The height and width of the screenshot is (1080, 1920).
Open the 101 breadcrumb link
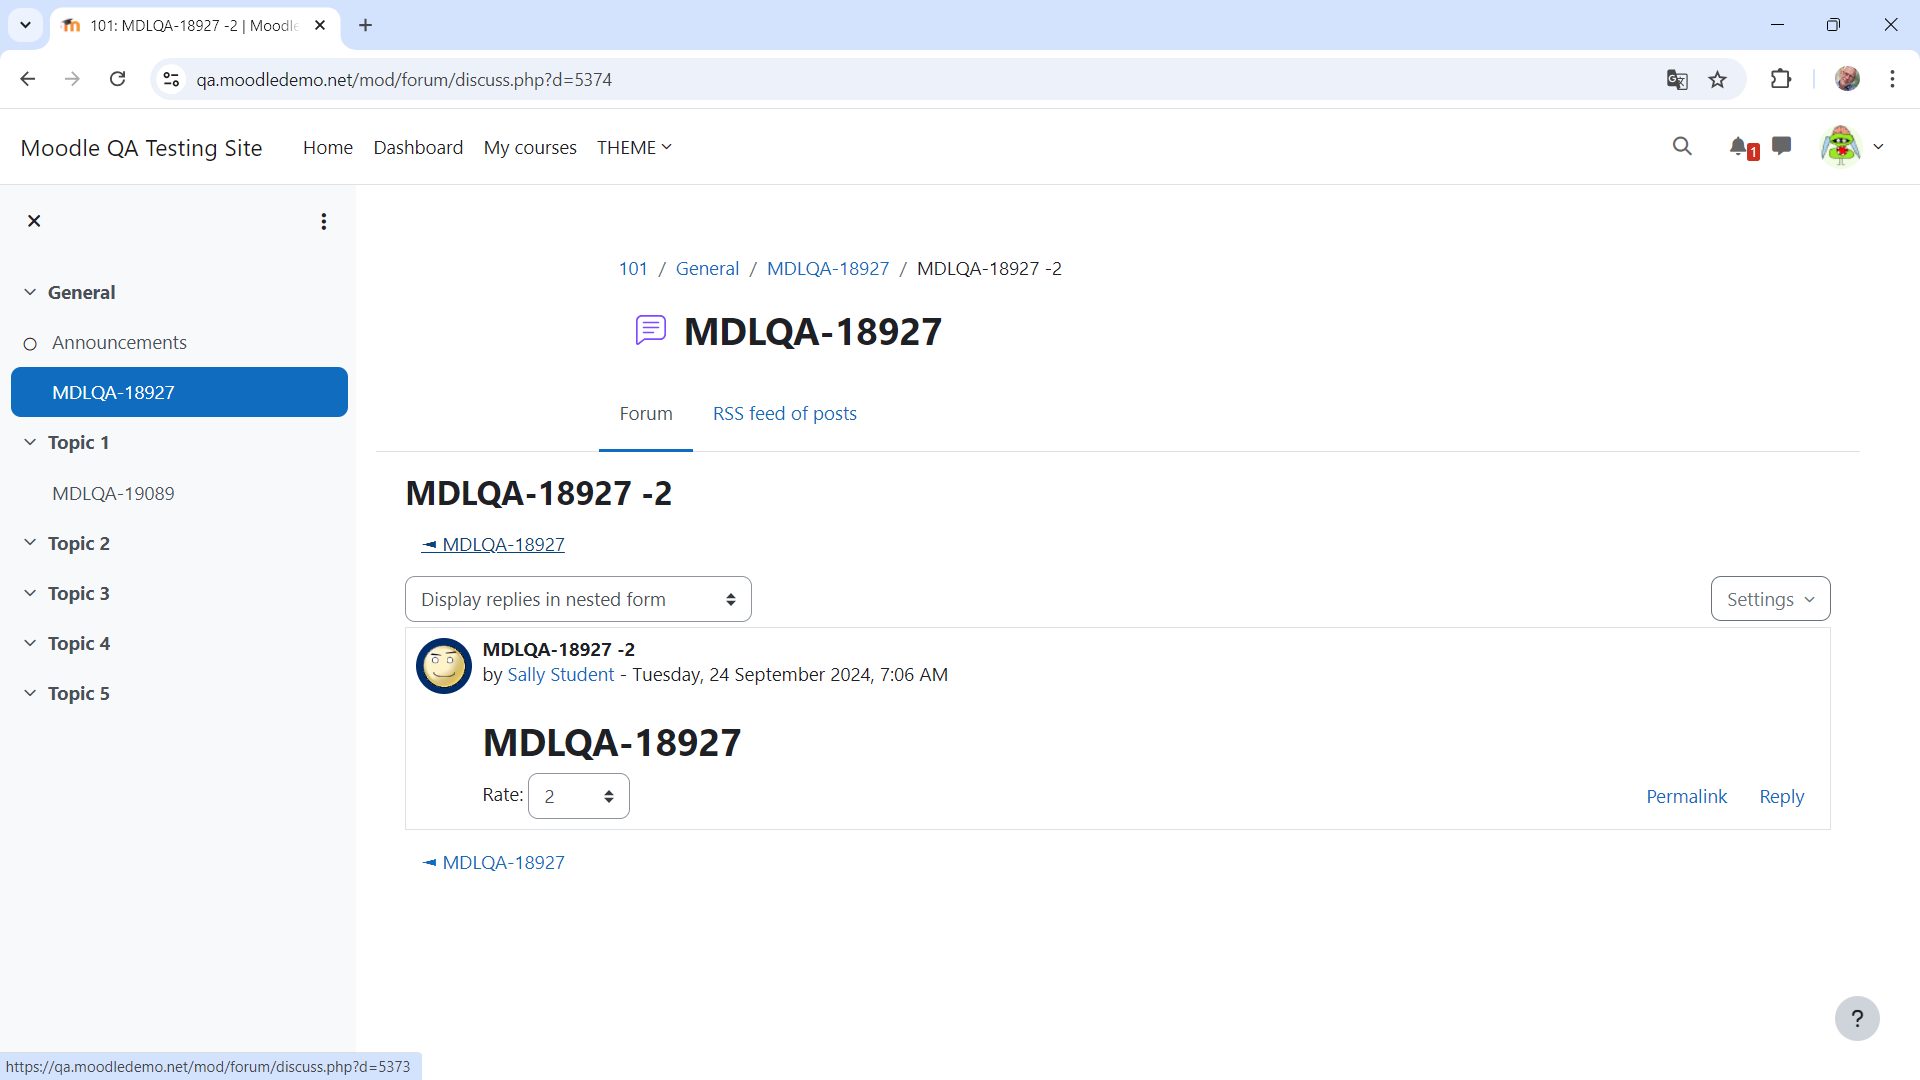tap(633, 268)
